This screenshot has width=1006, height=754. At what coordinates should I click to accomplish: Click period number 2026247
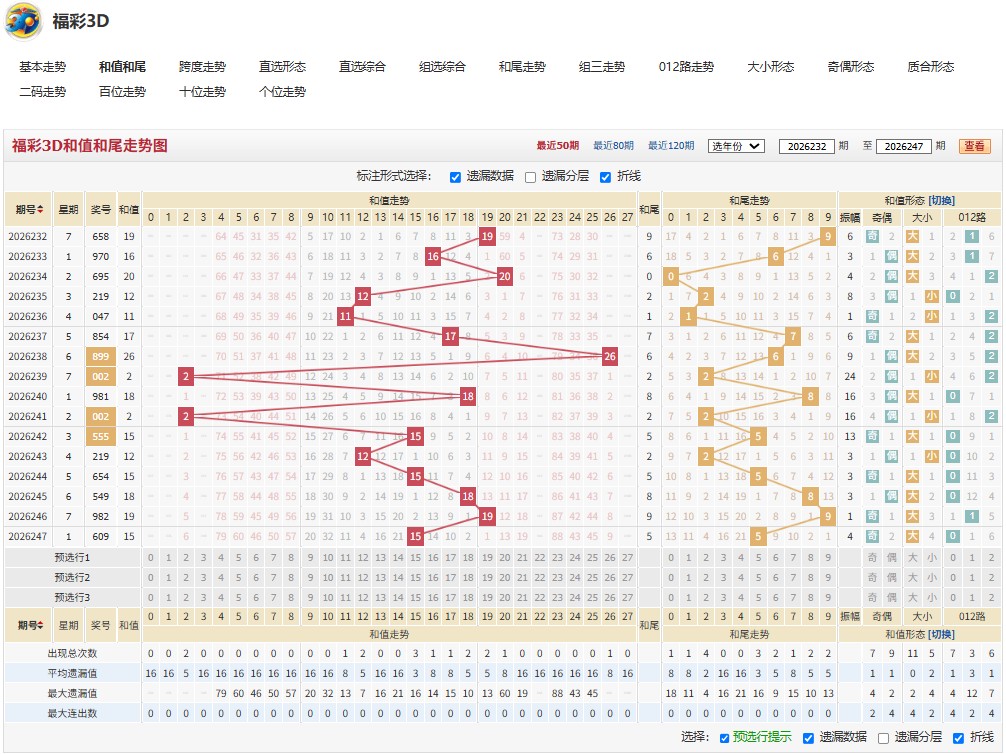click(28, 536)
